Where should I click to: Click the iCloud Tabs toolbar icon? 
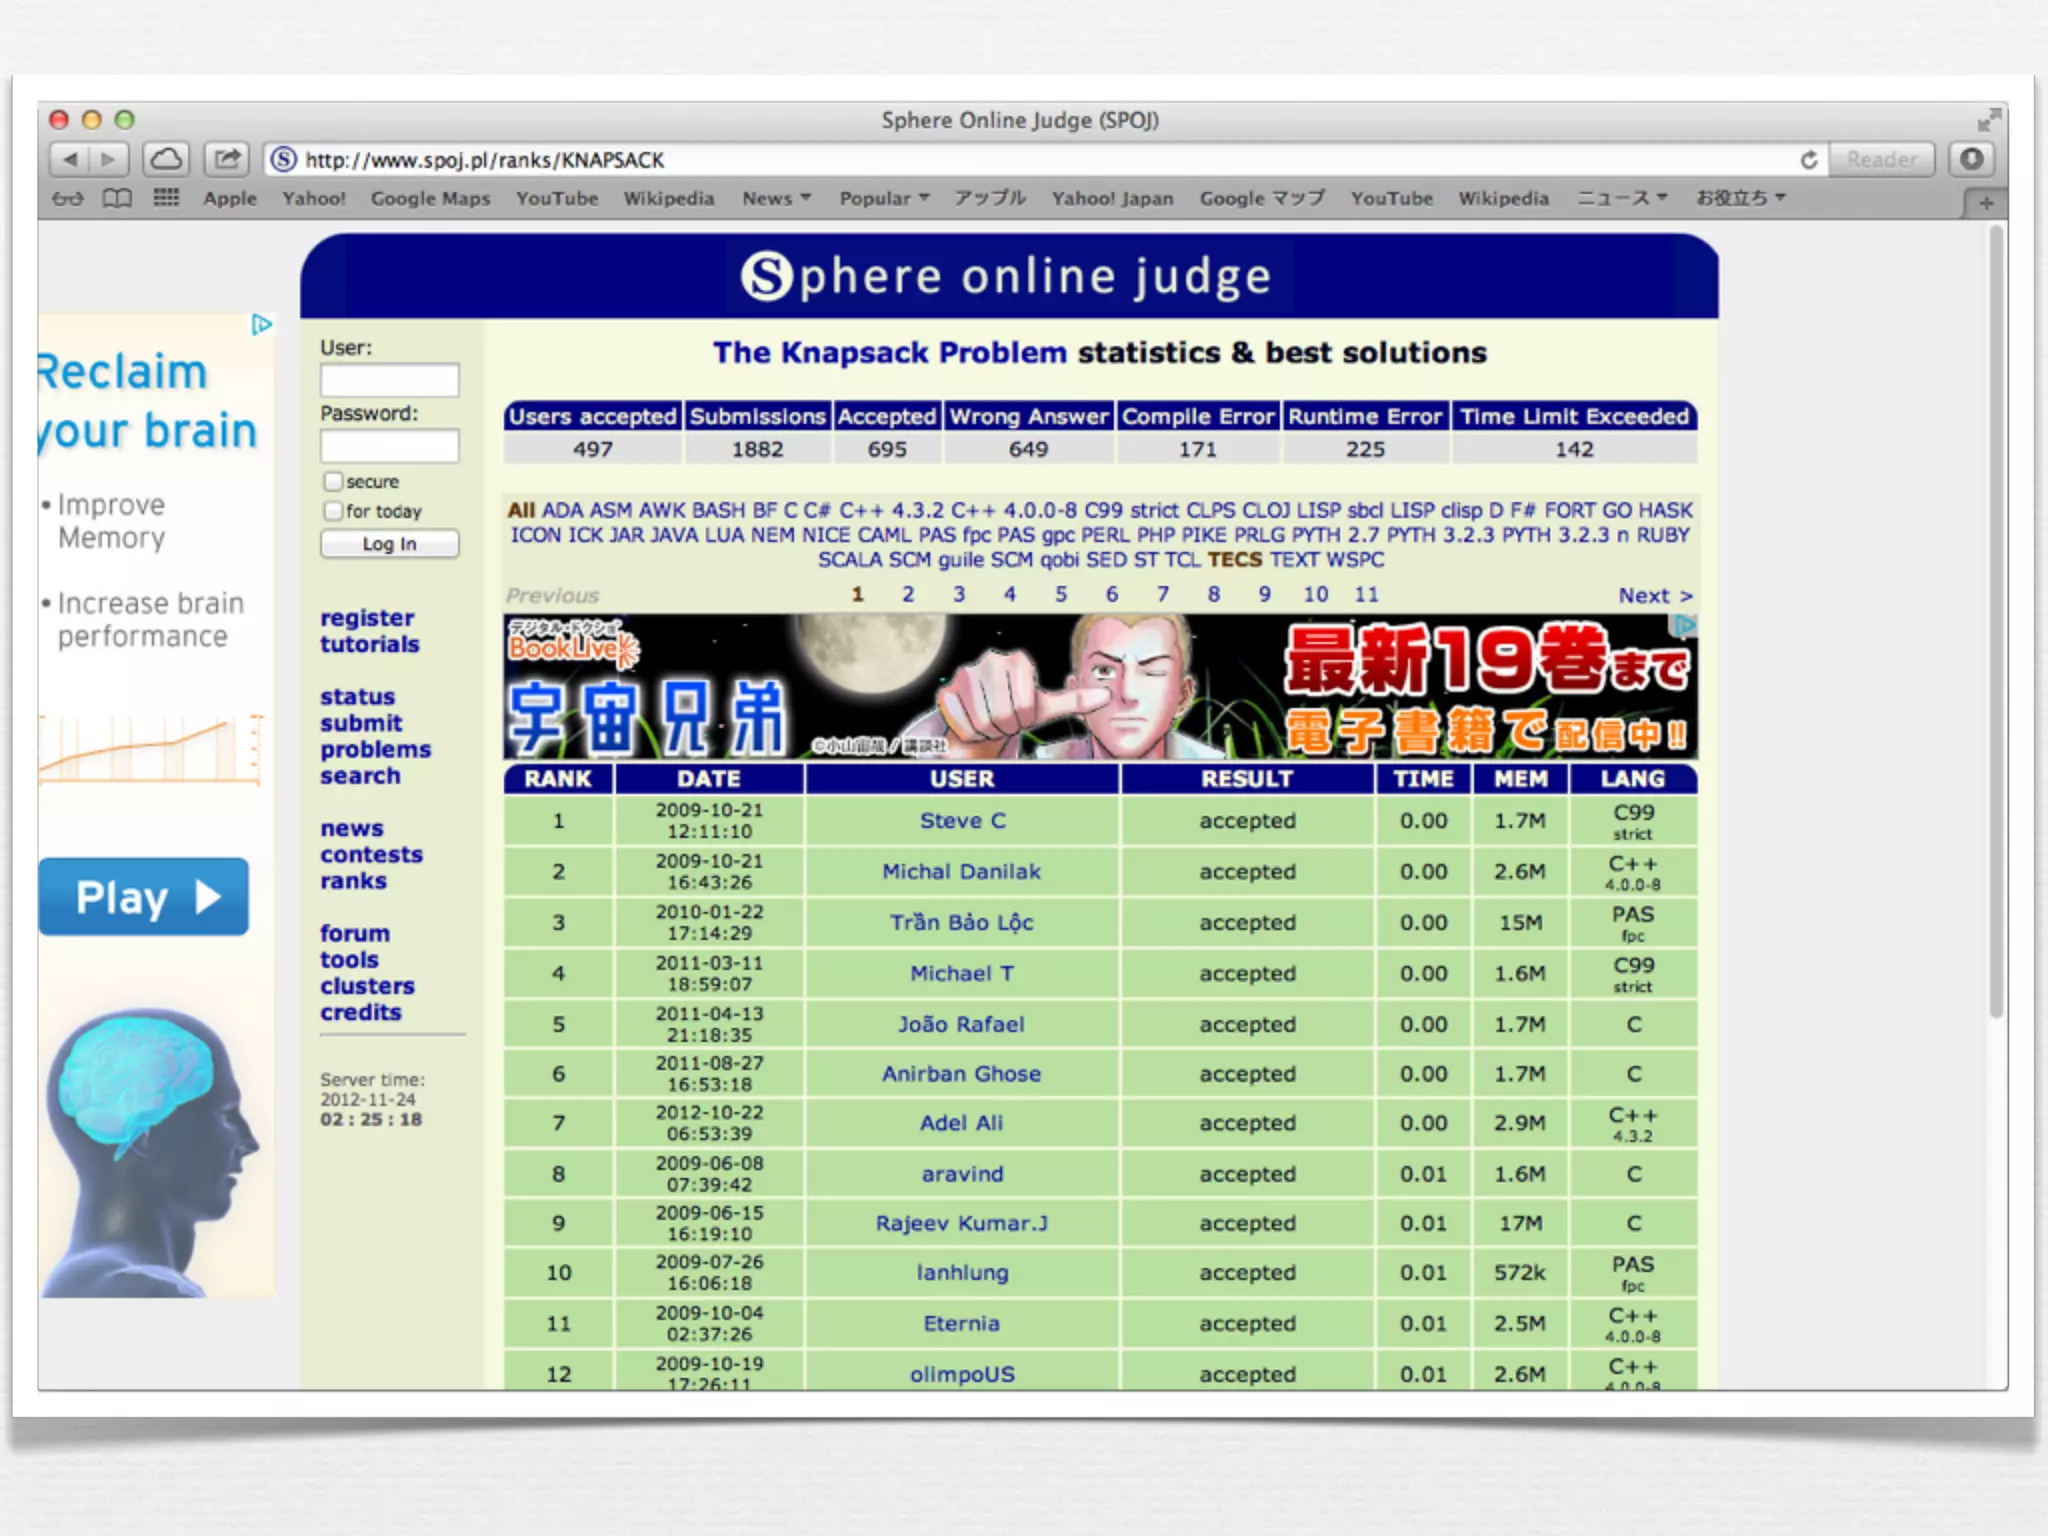(166, 159)
